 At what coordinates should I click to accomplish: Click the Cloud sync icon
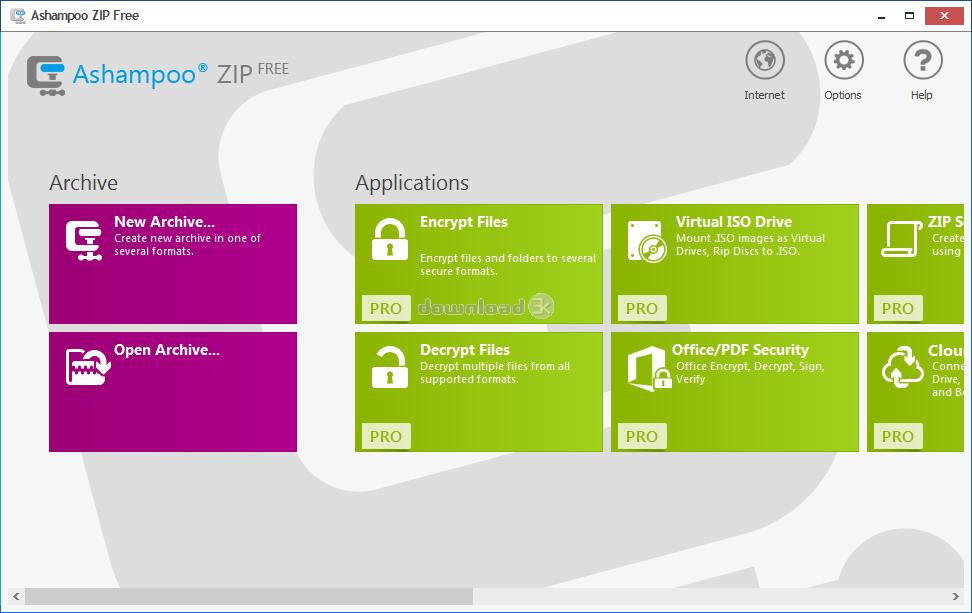tap(903, 367)
